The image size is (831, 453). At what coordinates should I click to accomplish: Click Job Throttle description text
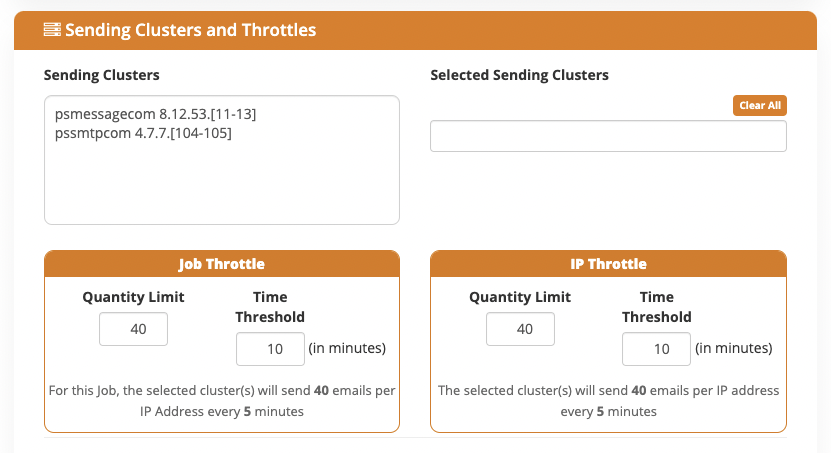click(x=222, y=401)
